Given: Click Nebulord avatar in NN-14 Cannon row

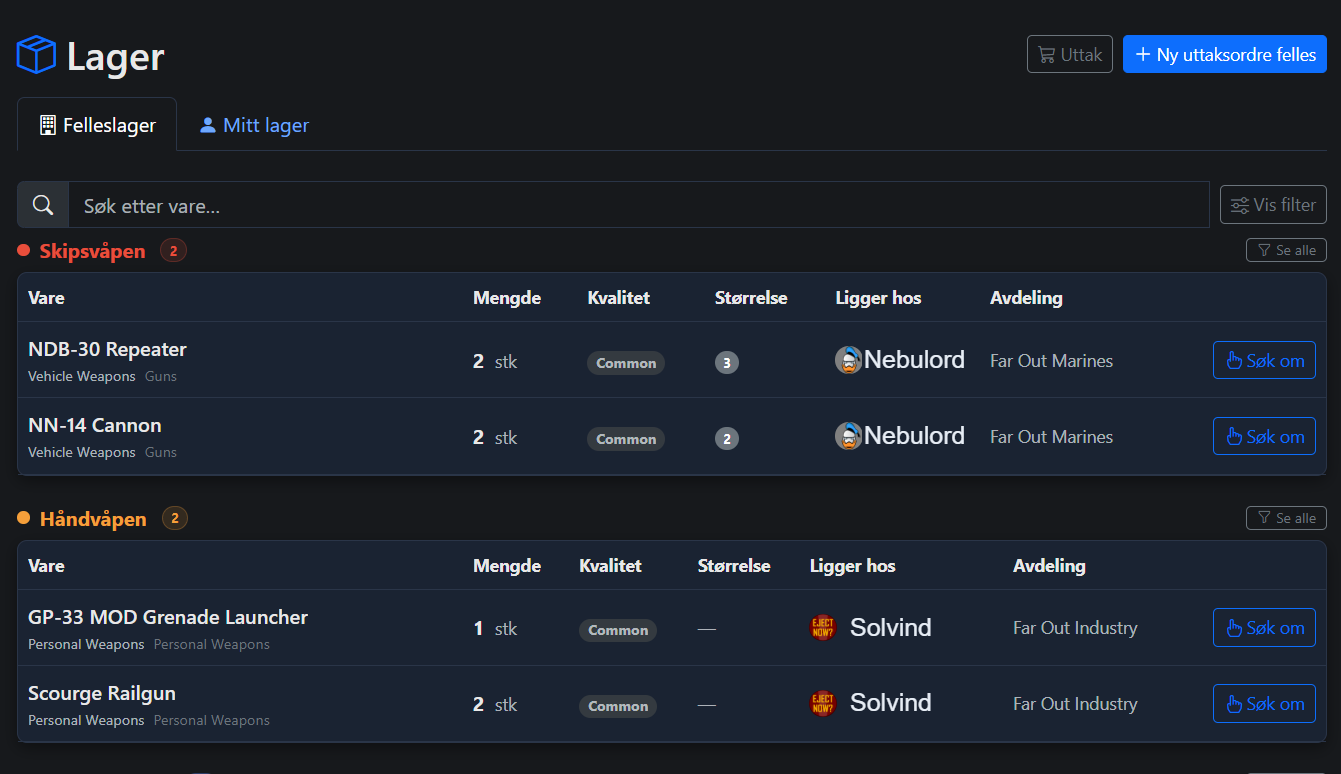Looking at the screenshot, I should pos(848,436).
